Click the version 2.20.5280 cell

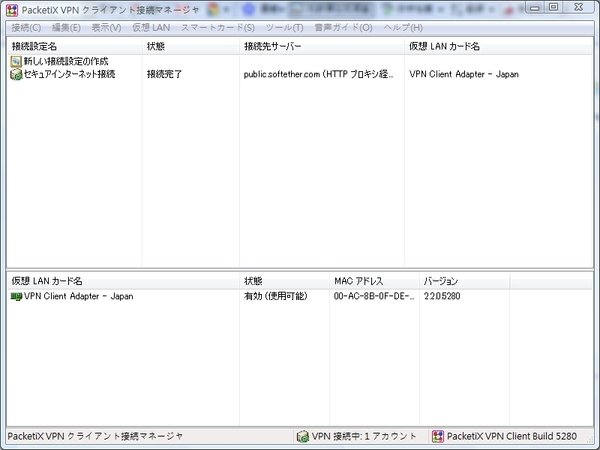pos(442,296)
